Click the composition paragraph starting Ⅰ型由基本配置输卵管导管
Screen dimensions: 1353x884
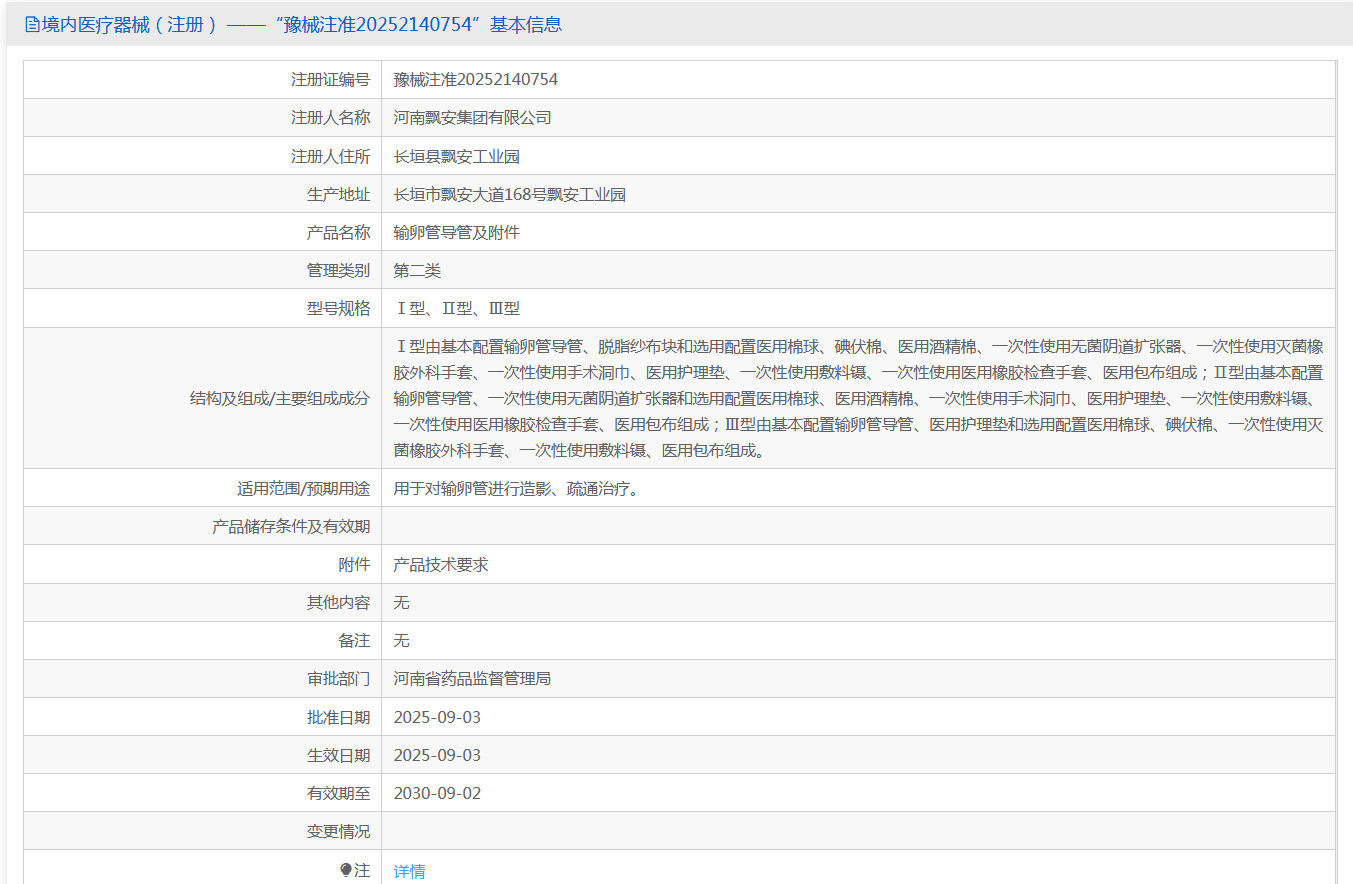(859, 398)
